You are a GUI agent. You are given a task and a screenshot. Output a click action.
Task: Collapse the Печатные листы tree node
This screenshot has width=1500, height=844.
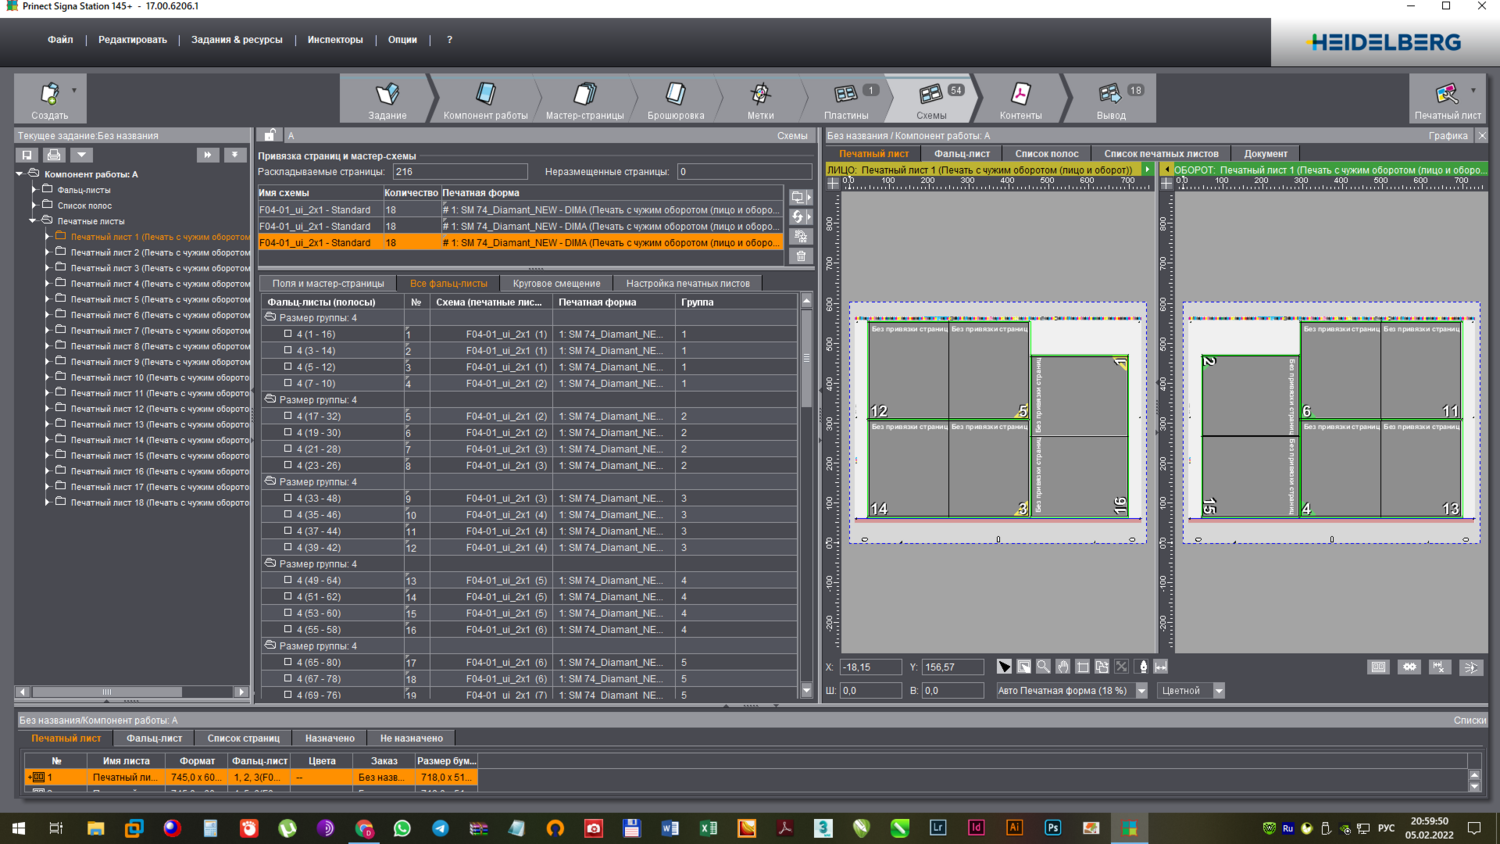pyautogui.click(x=34, y=221)
